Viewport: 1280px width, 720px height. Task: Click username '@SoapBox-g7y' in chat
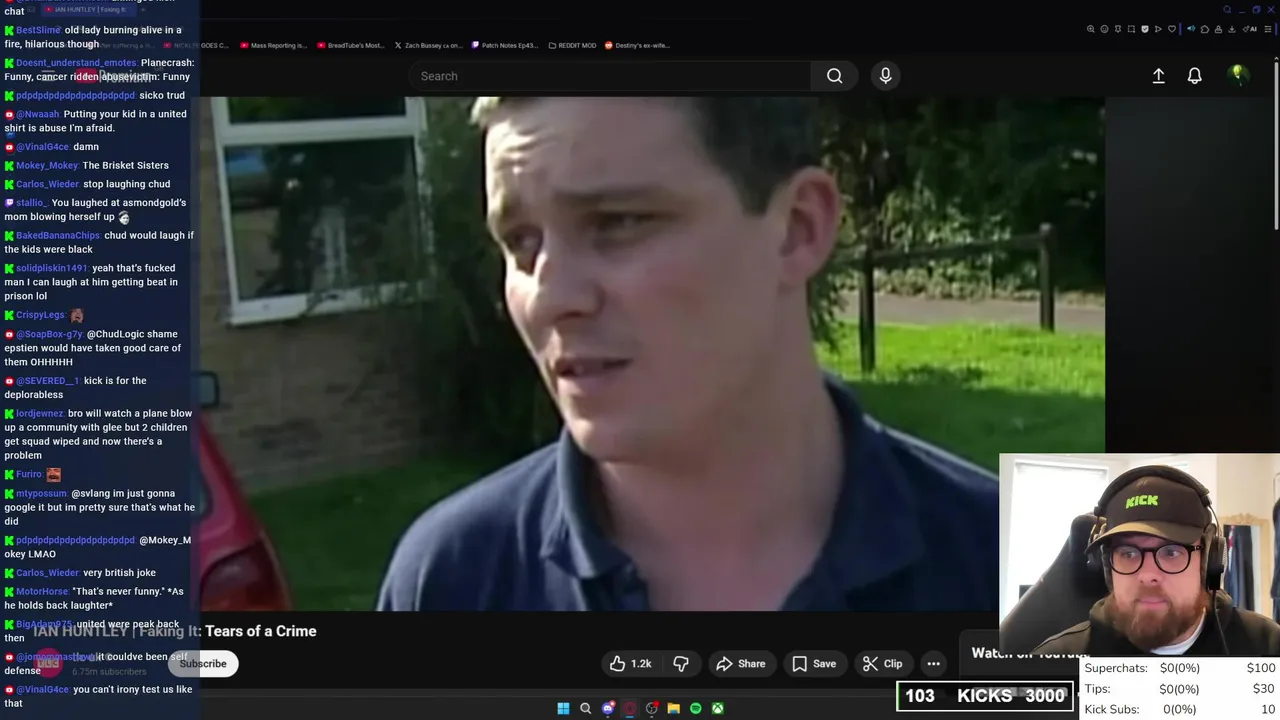[49, 334]
